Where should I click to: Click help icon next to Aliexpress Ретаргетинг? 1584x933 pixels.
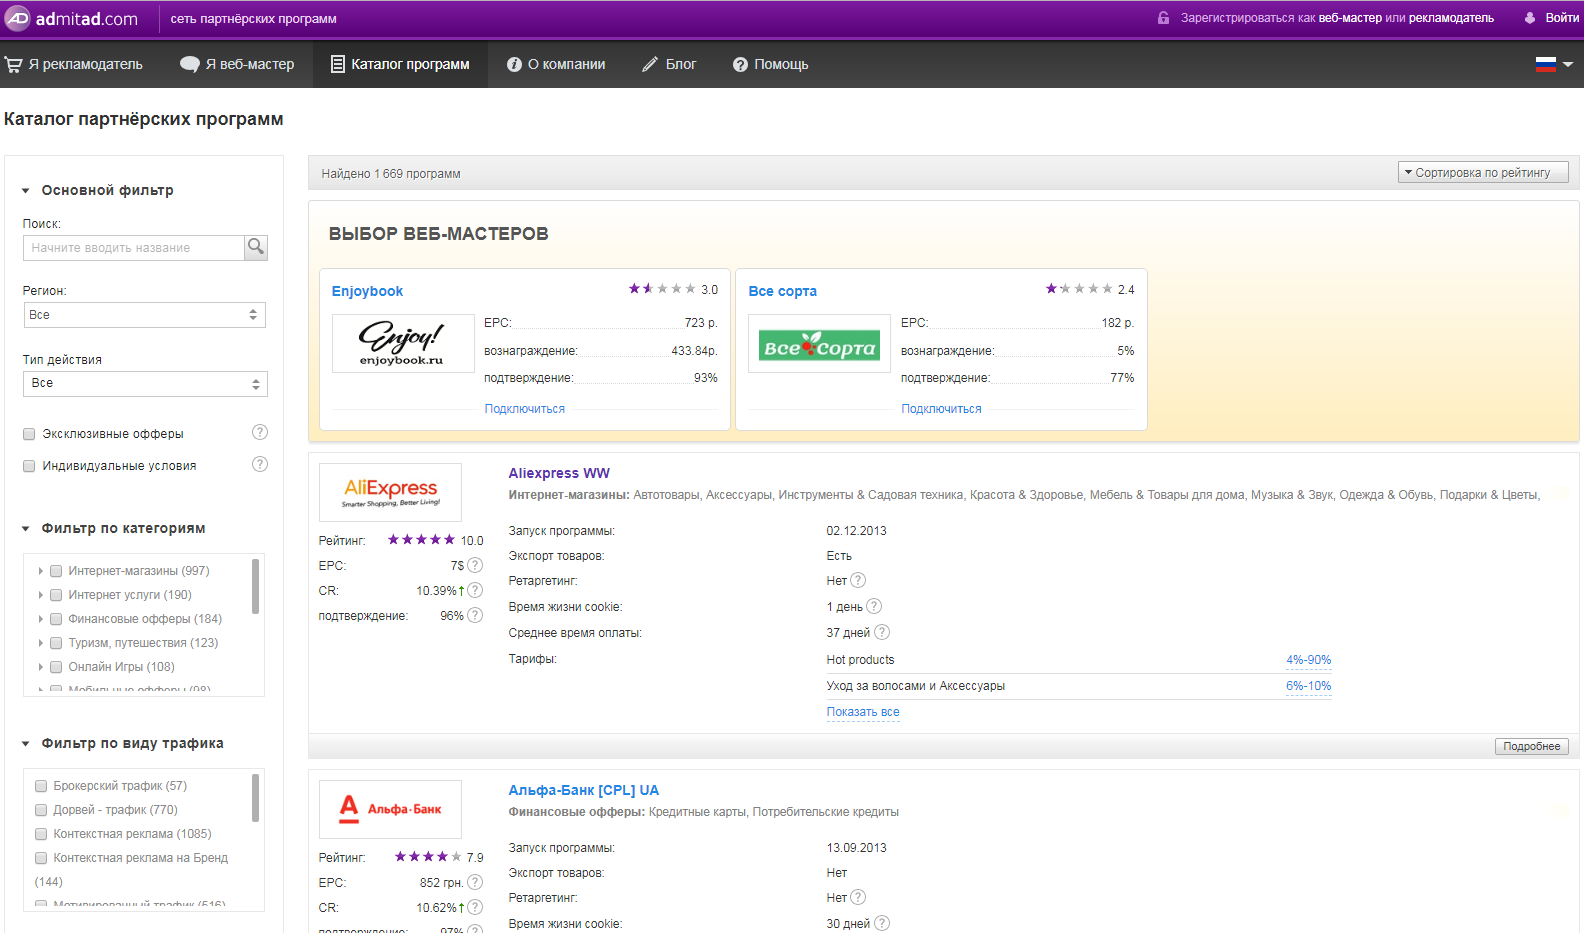pyautogui.click(x=858, y=580)
